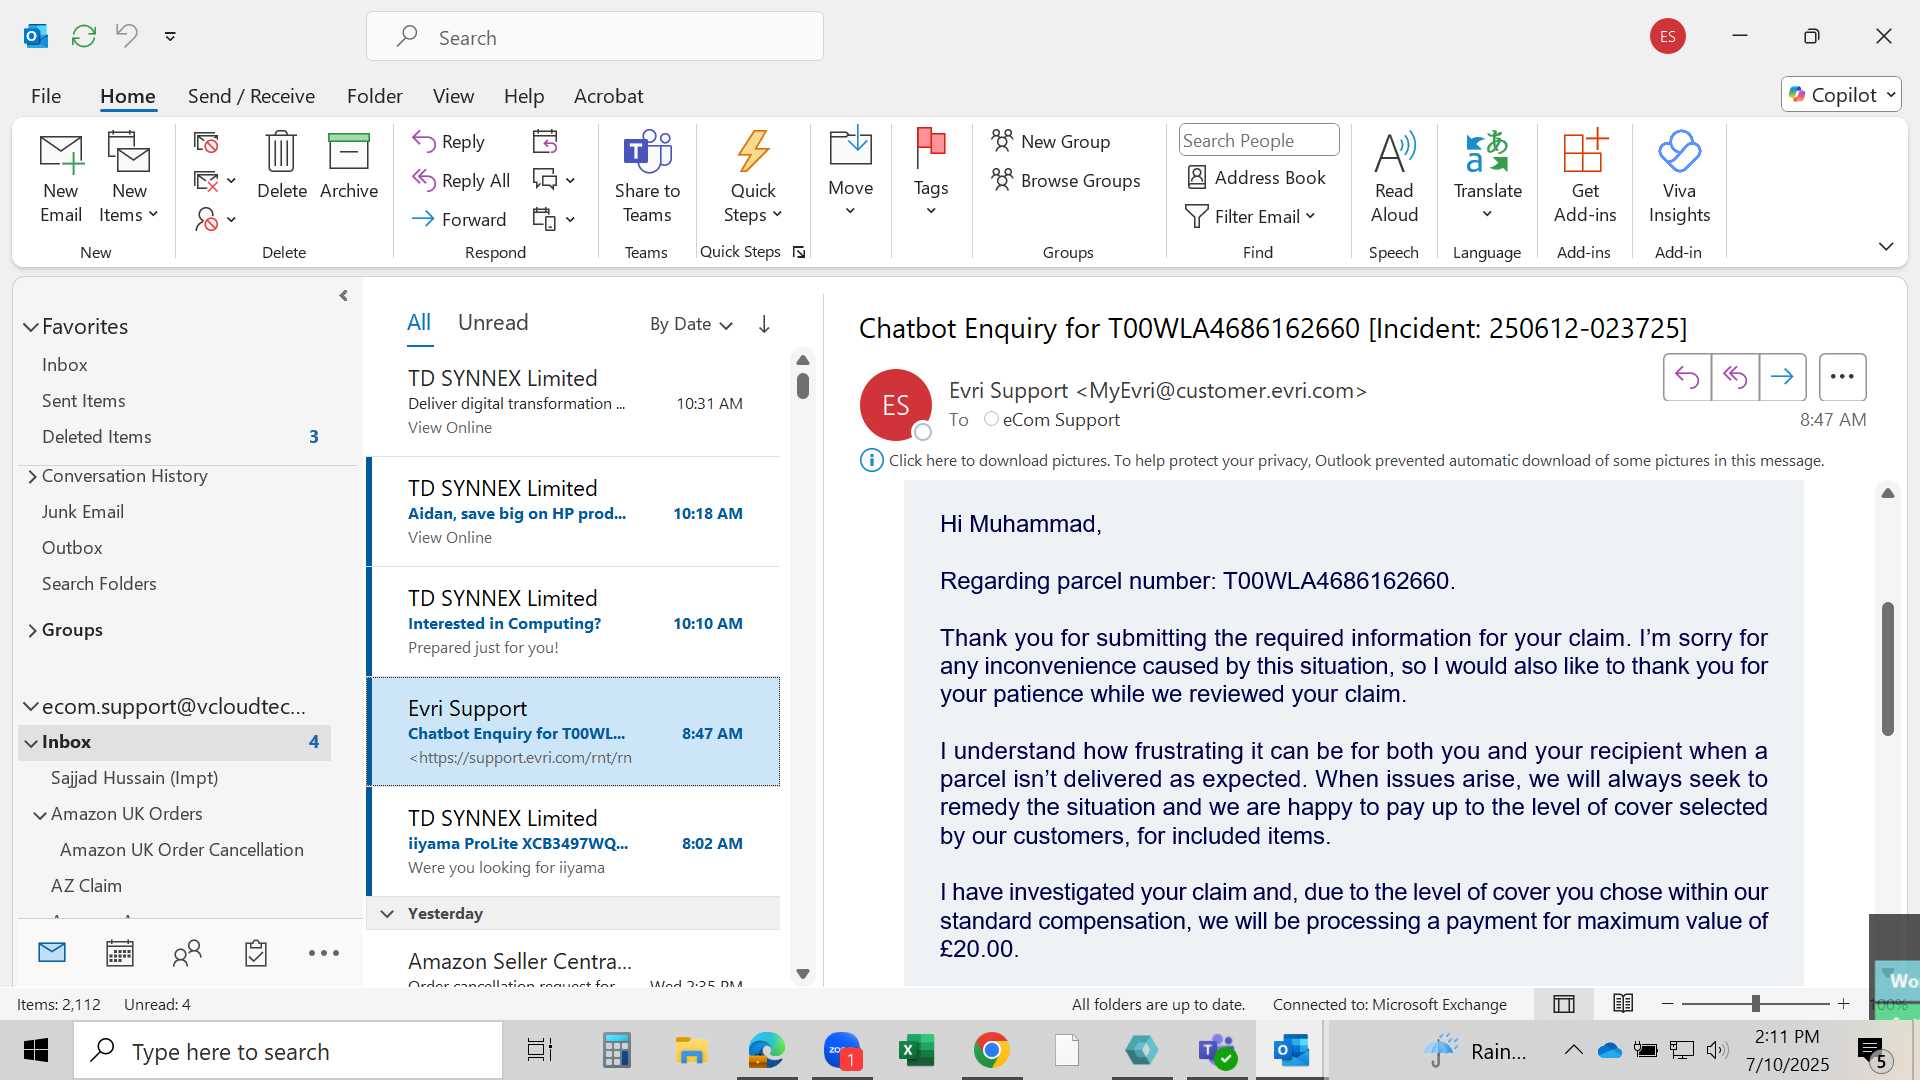The height and width of the screenshot is (1080, 1920).
Task: Open Excel from the taskbar
Action: (x=916, y=1050)
